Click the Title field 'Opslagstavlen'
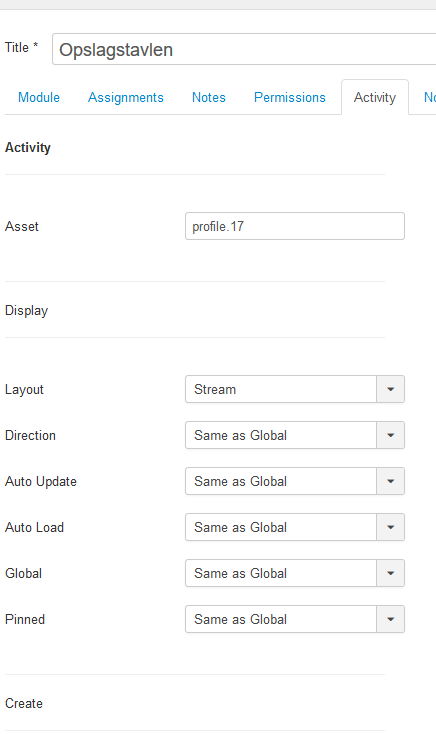 [244, 49]
